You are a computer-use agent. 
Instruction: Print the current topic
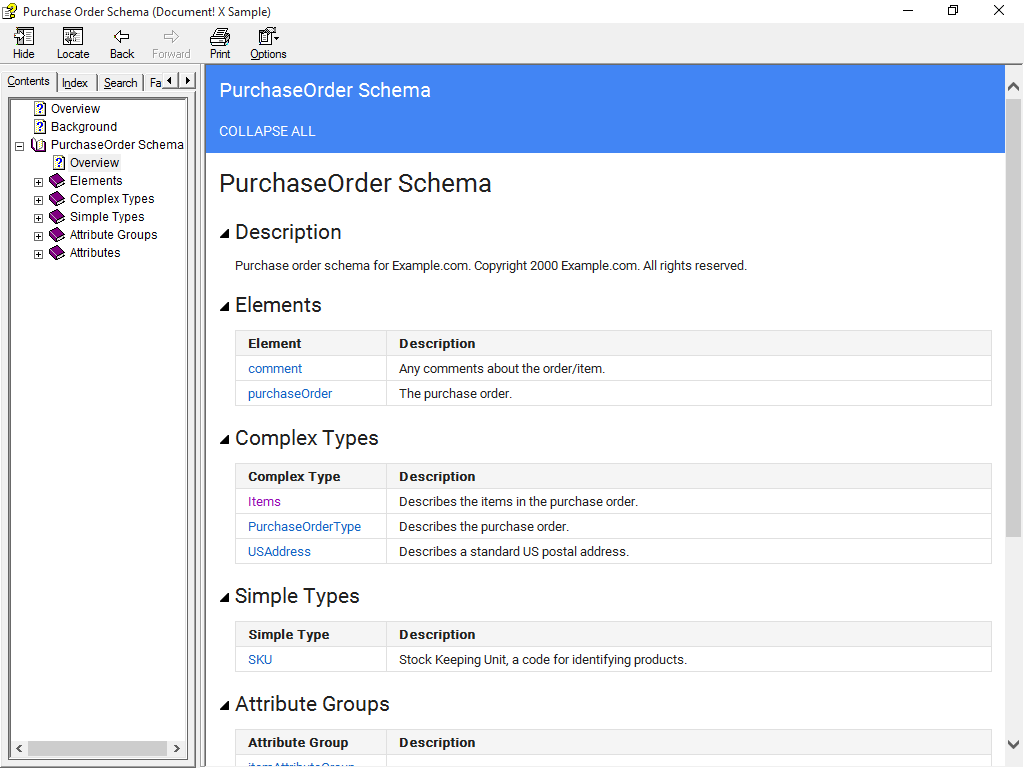tap(219, 37)
